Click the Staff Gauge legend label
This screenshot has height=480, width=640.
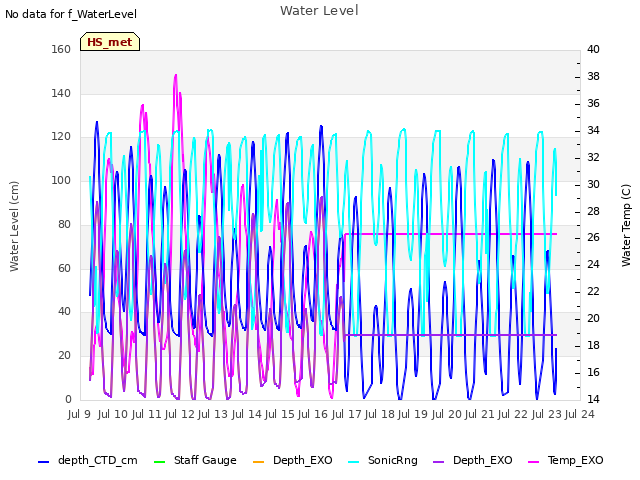tap(205, 460)
